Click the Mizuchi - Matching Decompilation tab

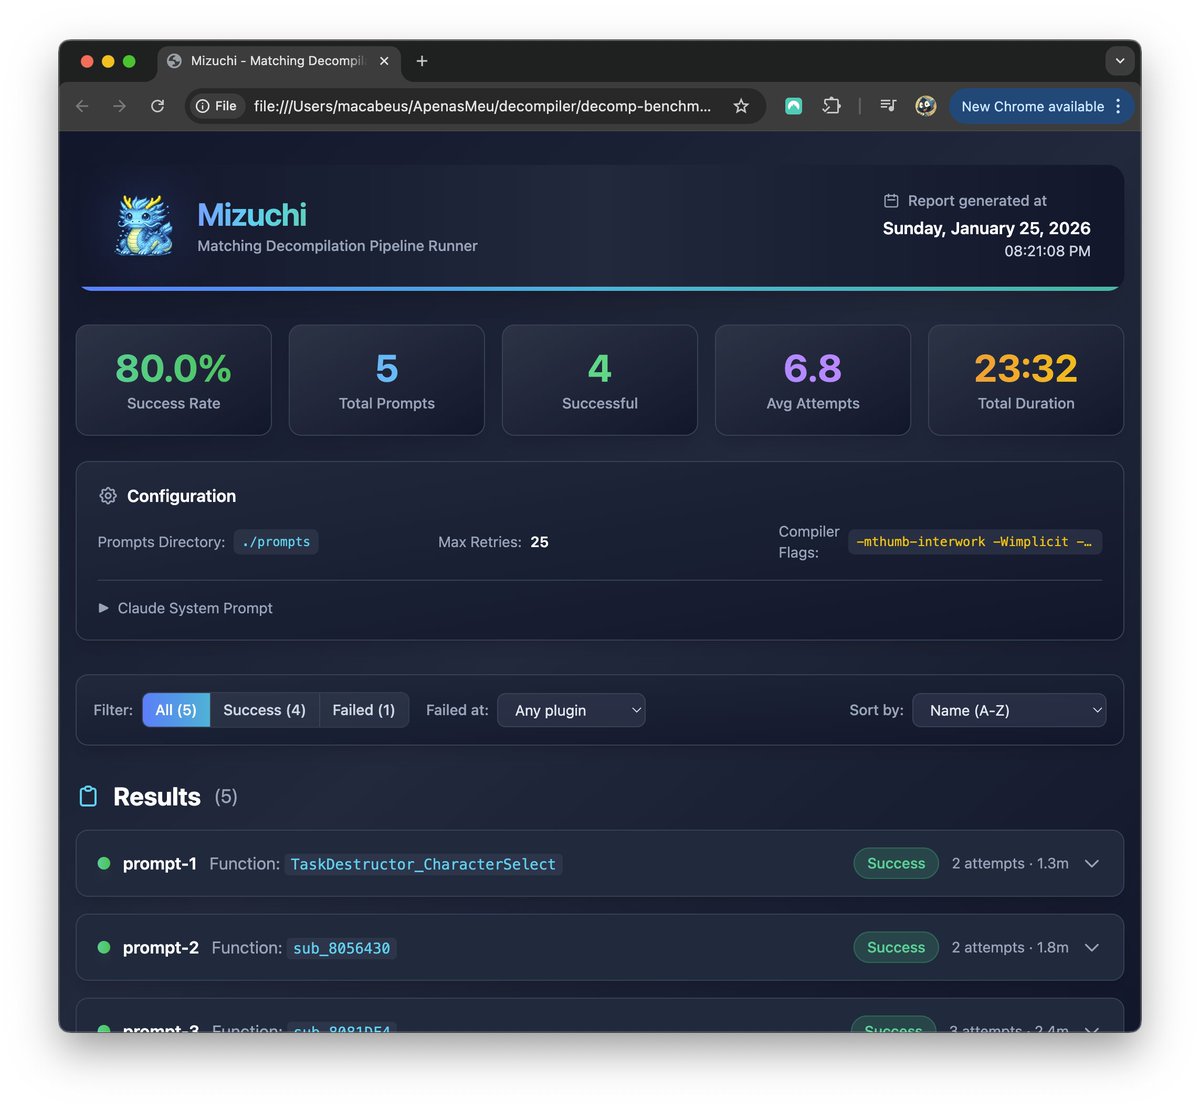pyautogui.click(x=278, y=61)
